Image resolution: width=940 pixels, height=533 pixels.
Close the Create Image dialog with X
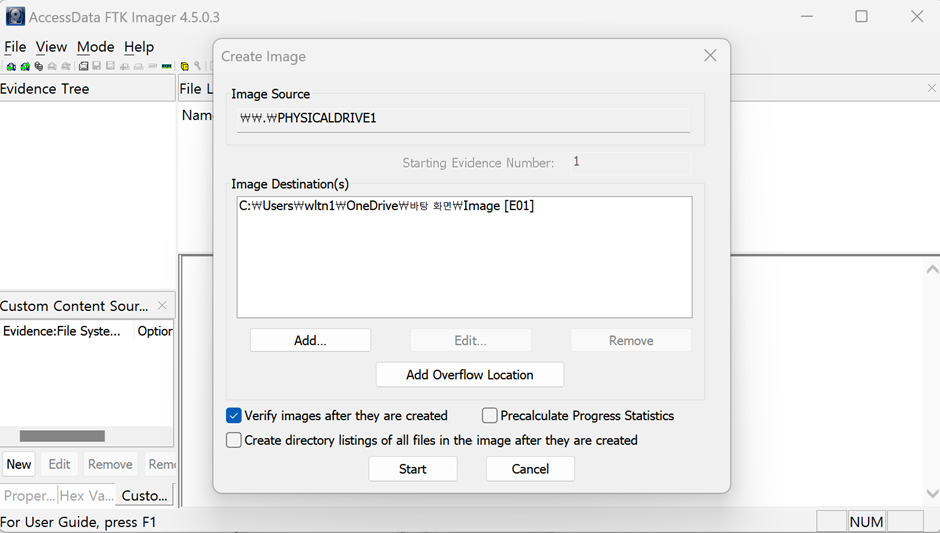click(x=710, y=56)
